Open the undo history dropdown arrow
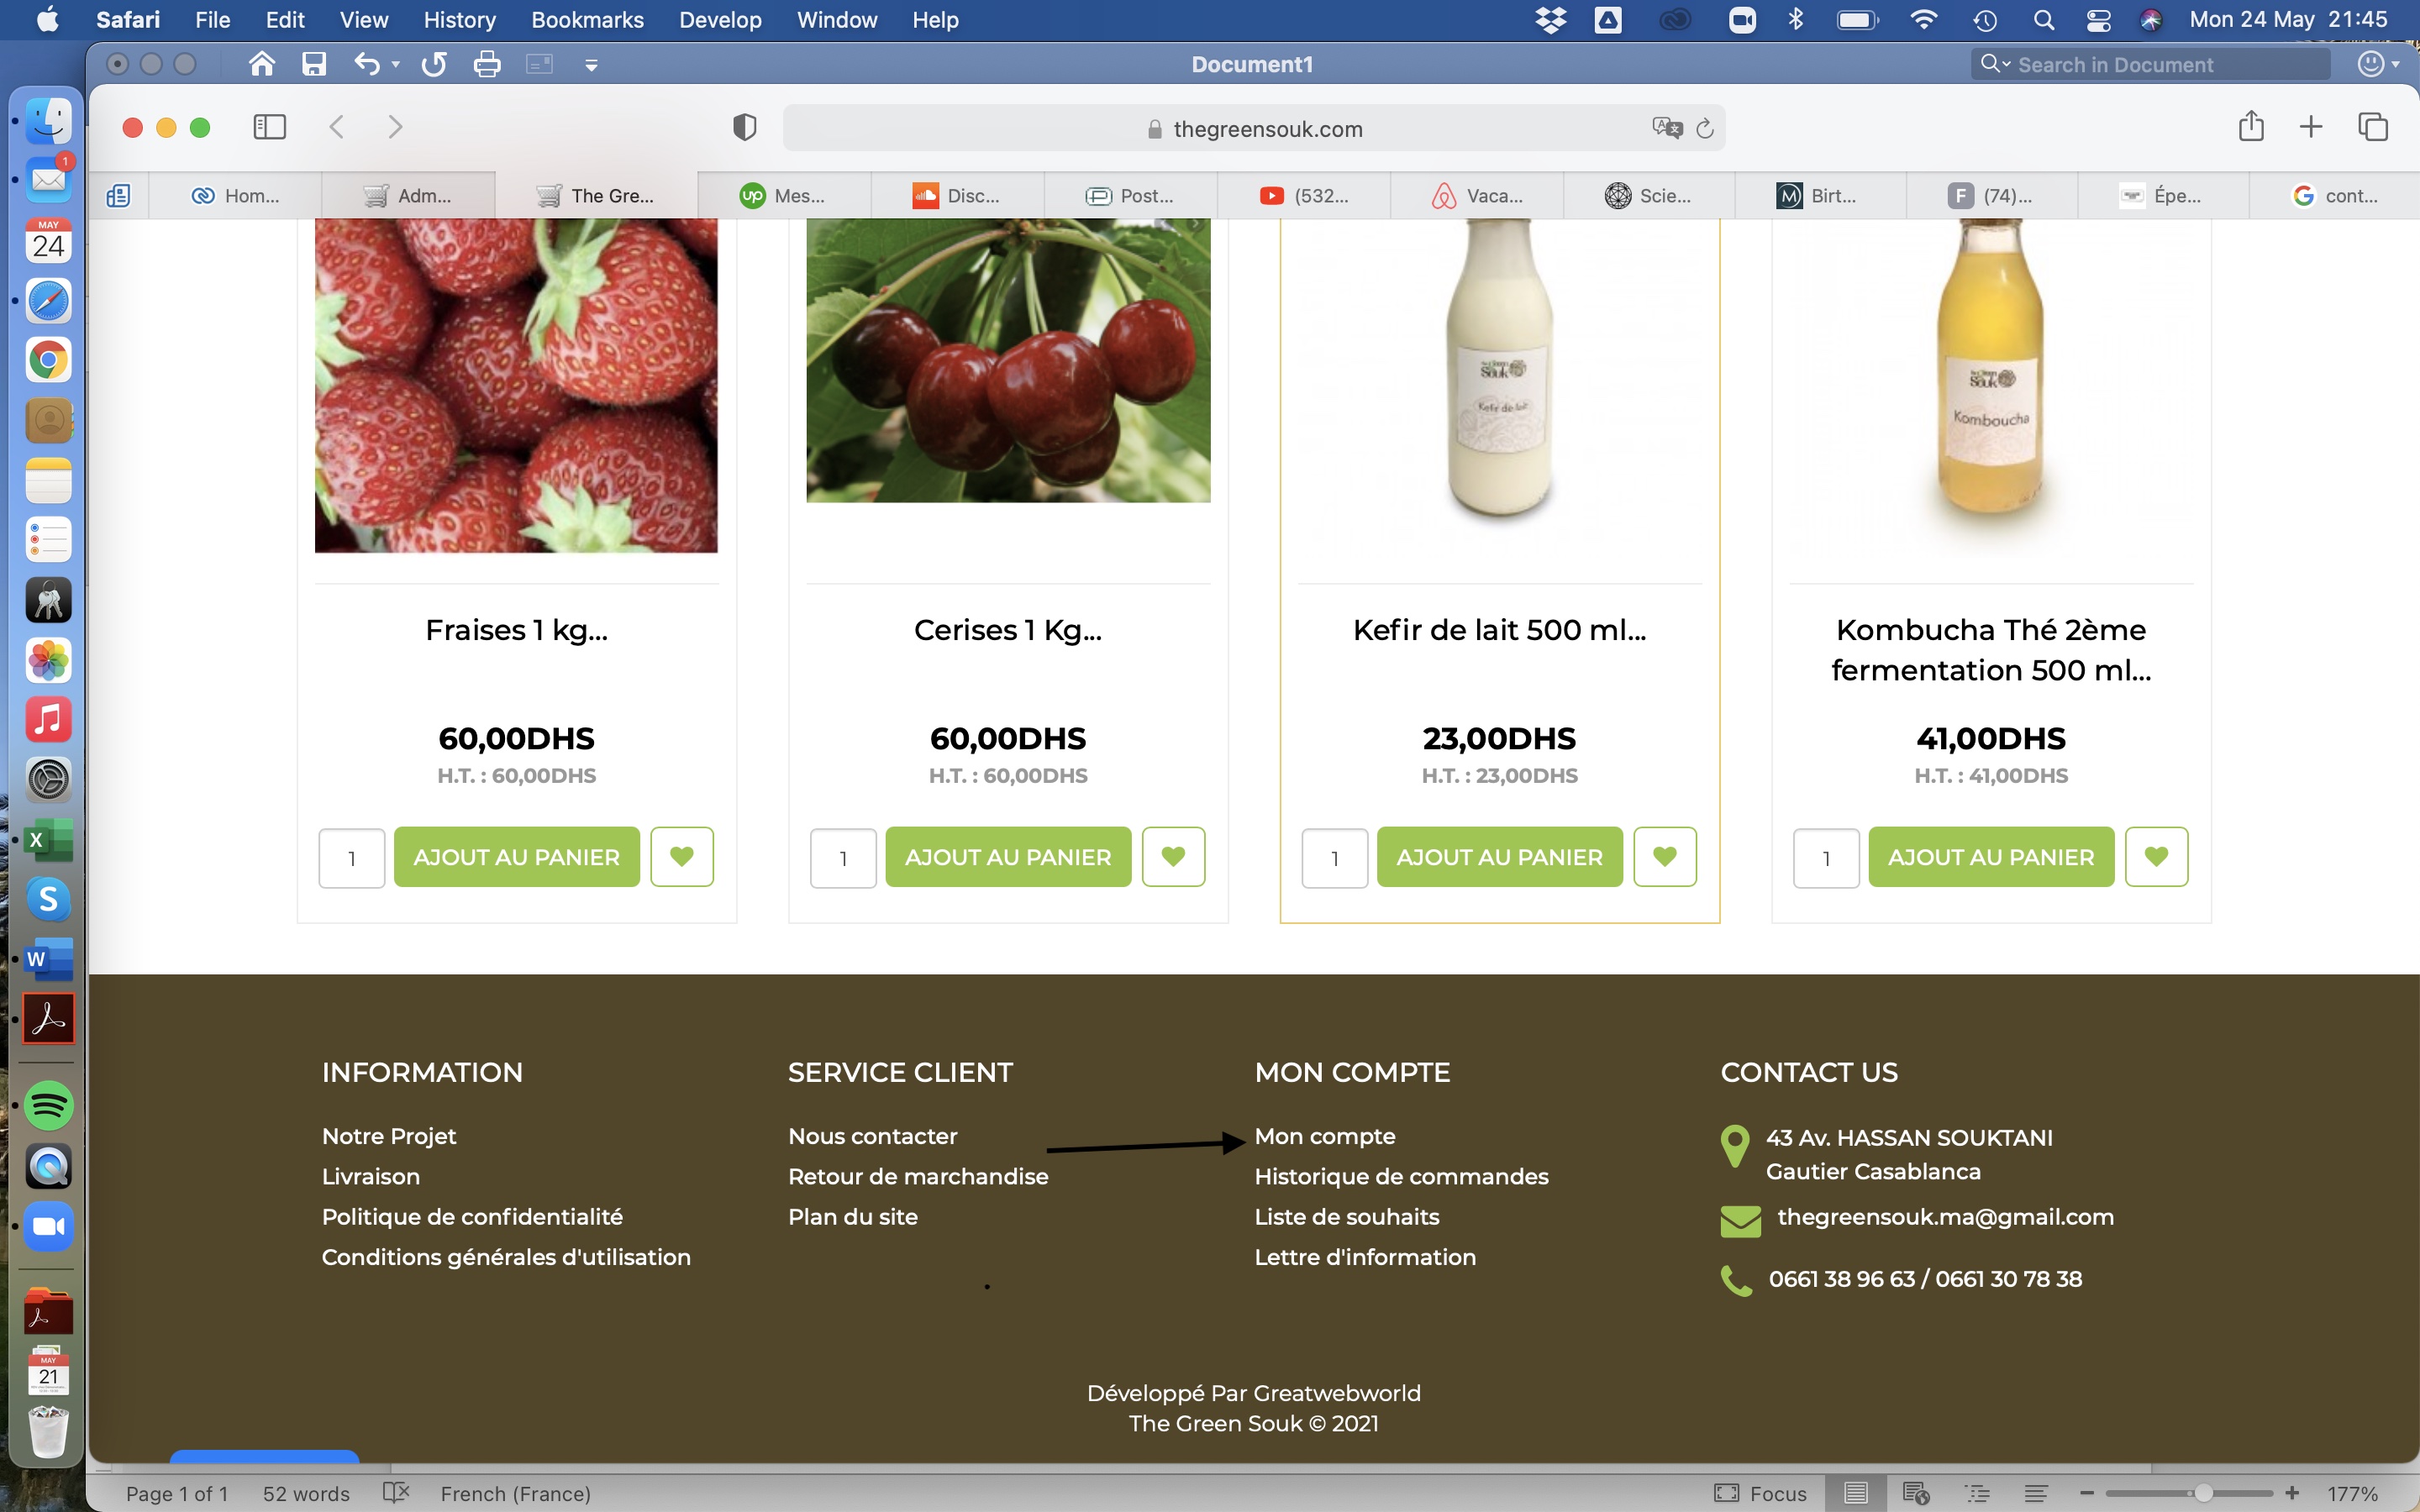This screenshot has height=1512, width=2420. (x=396, y=65)
